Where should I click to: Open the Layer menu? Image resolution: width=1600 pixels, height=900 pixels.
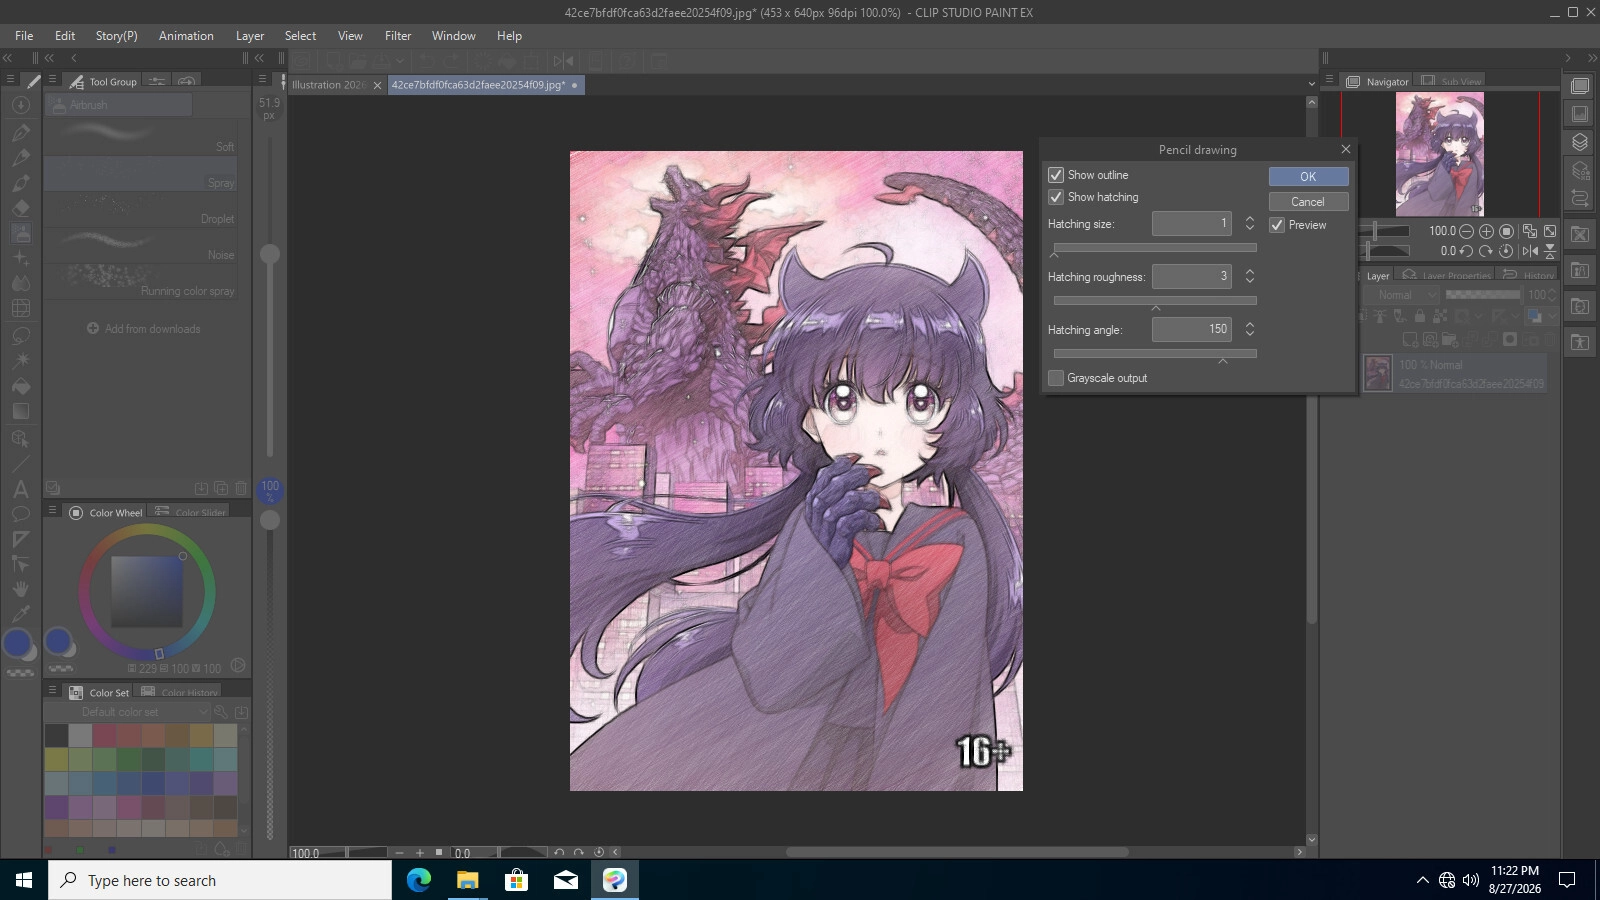point(250,36)
